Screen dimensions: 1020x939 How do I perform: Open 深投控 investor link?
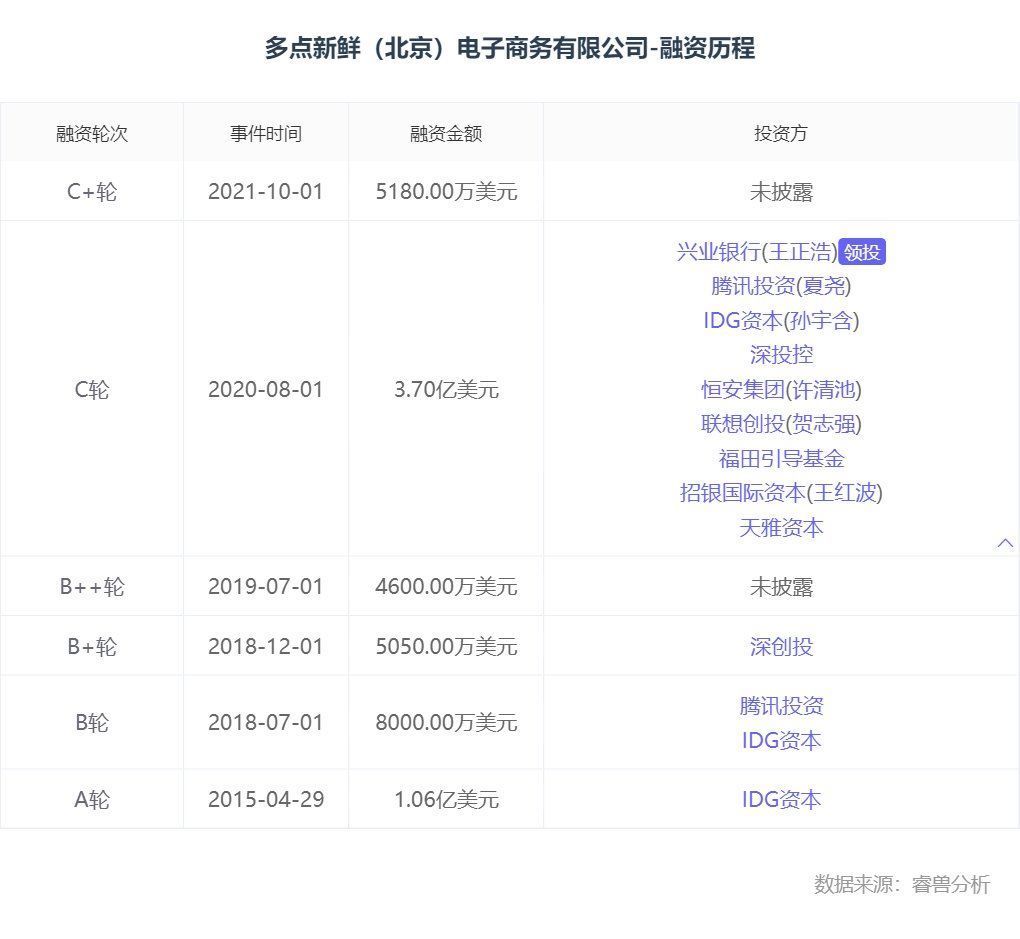pos(781,355)
